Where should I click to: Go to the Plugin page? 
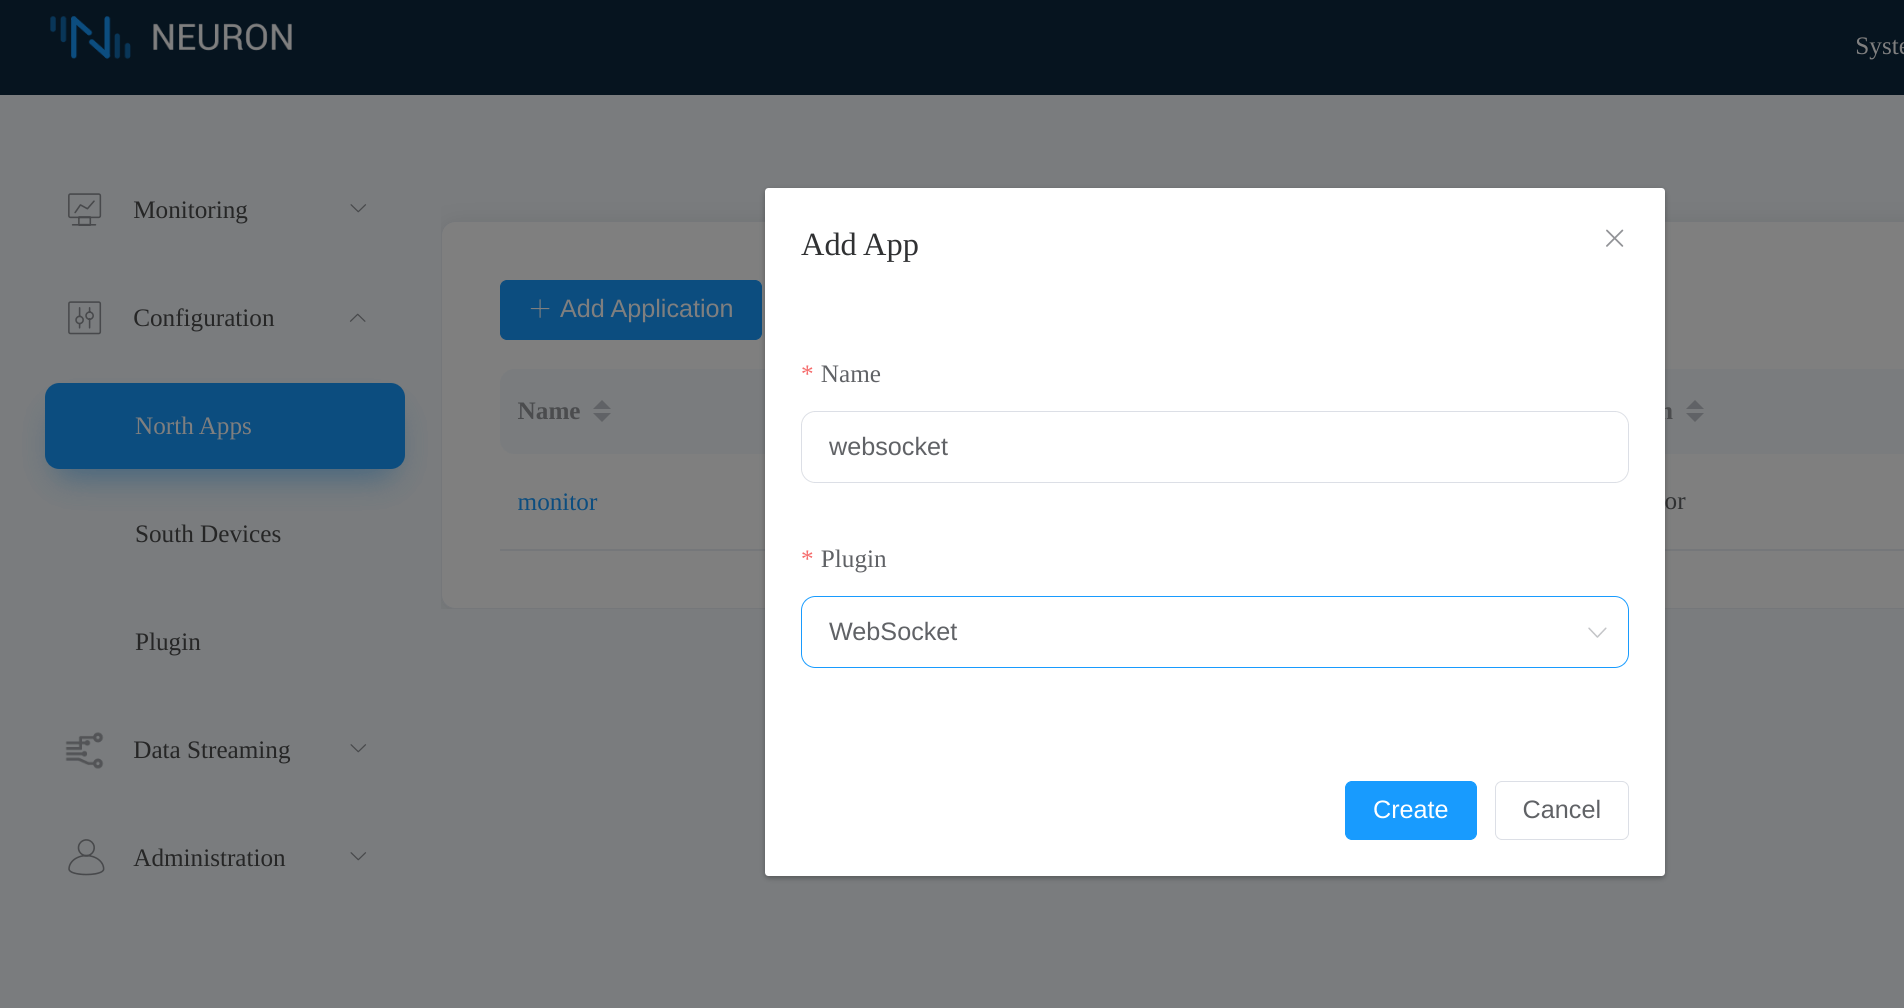(x=167, y=641)
